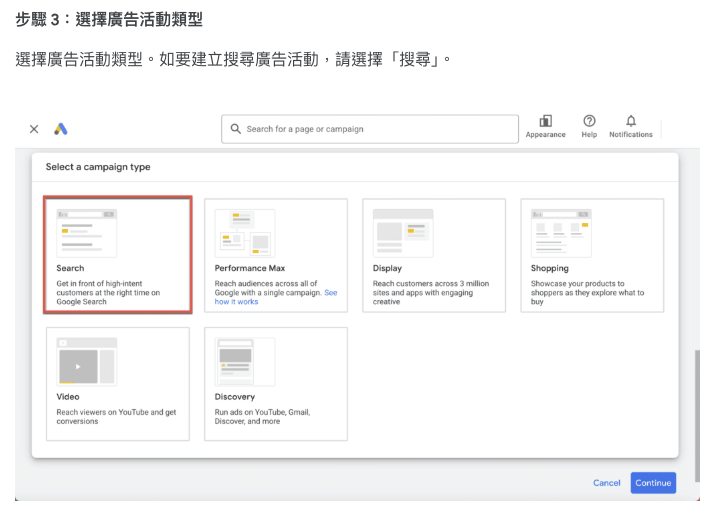This screenshot has height=515, width=718.
Task: Click the Cancel link
Action: coord(606,483)
